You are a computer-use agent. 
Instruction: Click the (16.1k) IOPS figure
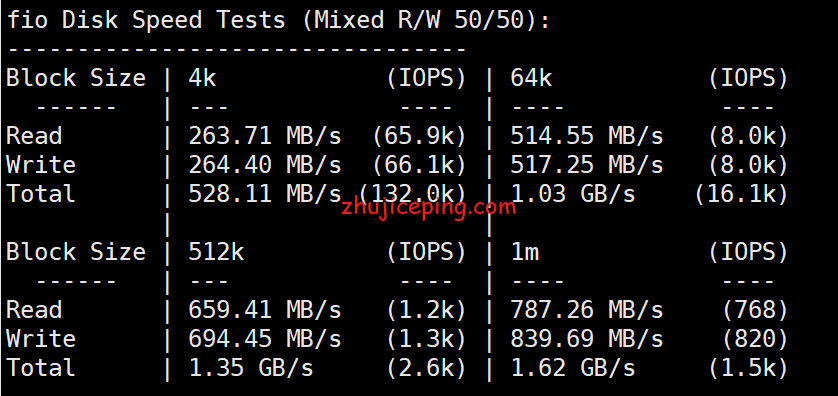[741, 194]
